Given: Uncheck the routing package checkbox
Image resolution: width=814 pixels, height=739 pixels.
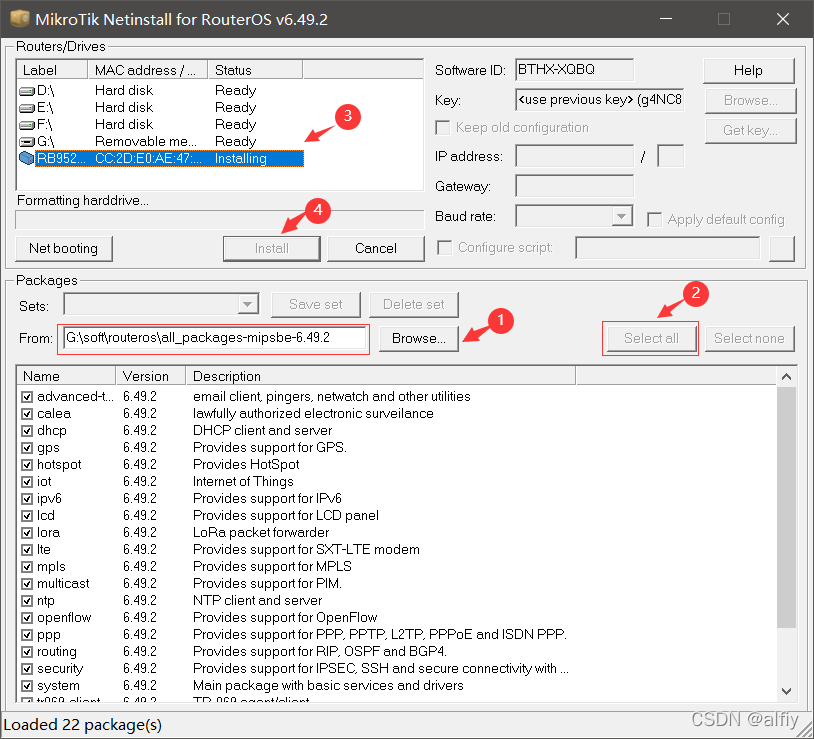Looking at the screenshot, I should pos(27,652).
